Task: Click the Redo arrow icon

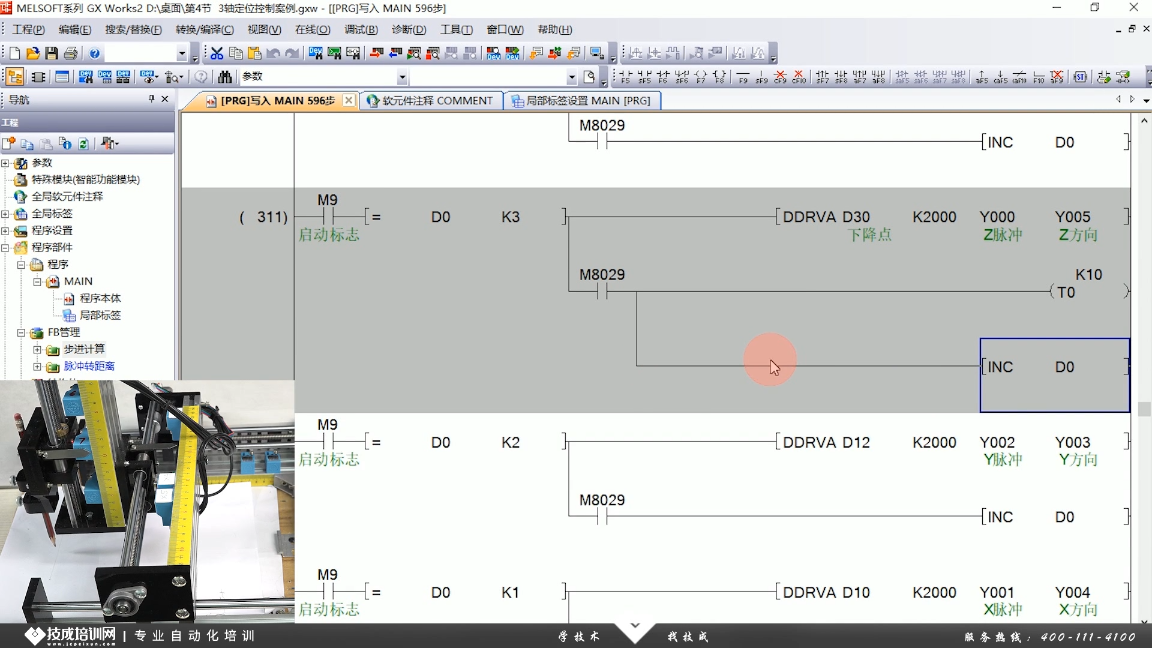Action: 292,53
